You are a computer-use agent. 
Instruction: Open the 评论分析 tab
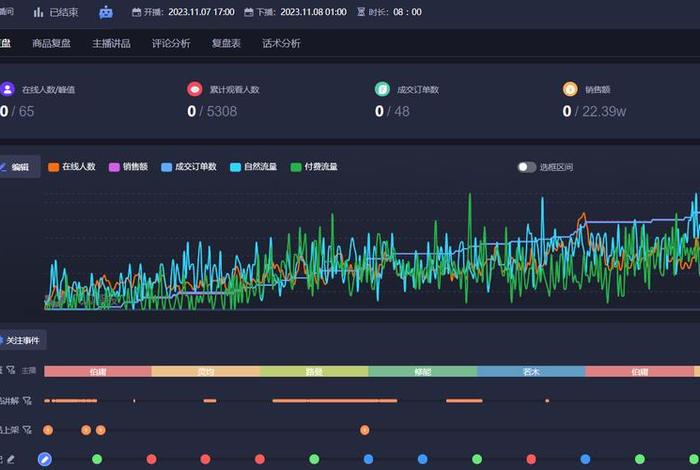pos(171,43)
